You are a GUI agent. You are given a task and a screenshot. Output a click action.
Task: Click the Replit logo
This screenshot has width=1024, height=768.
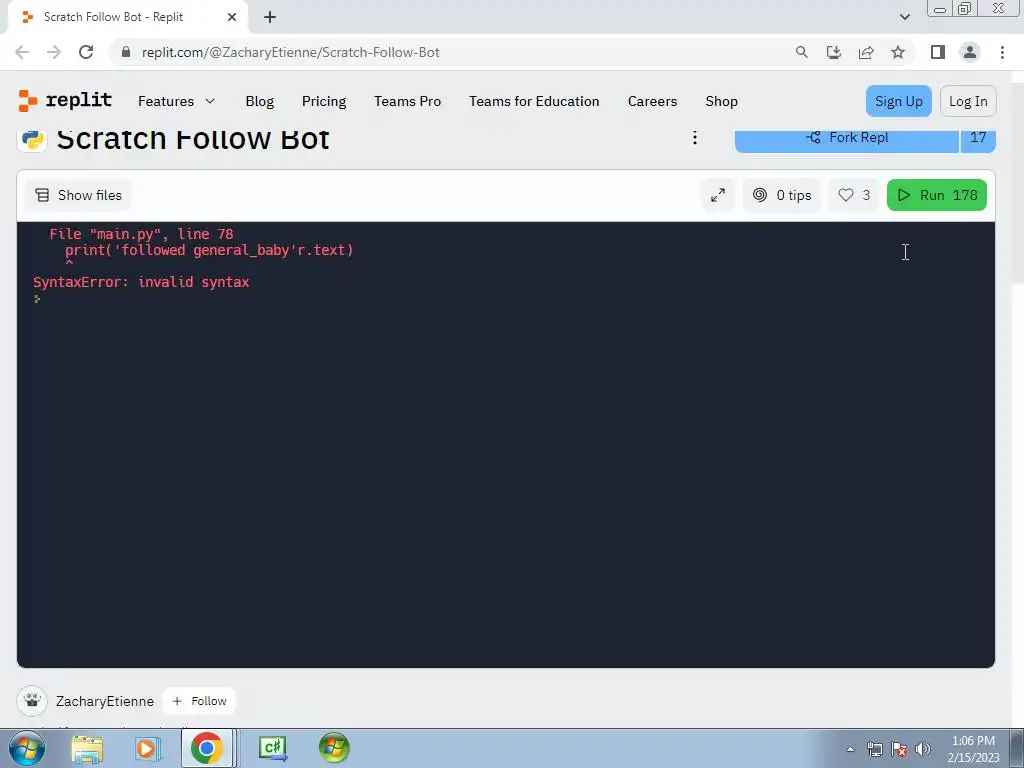tap(65, 101)
